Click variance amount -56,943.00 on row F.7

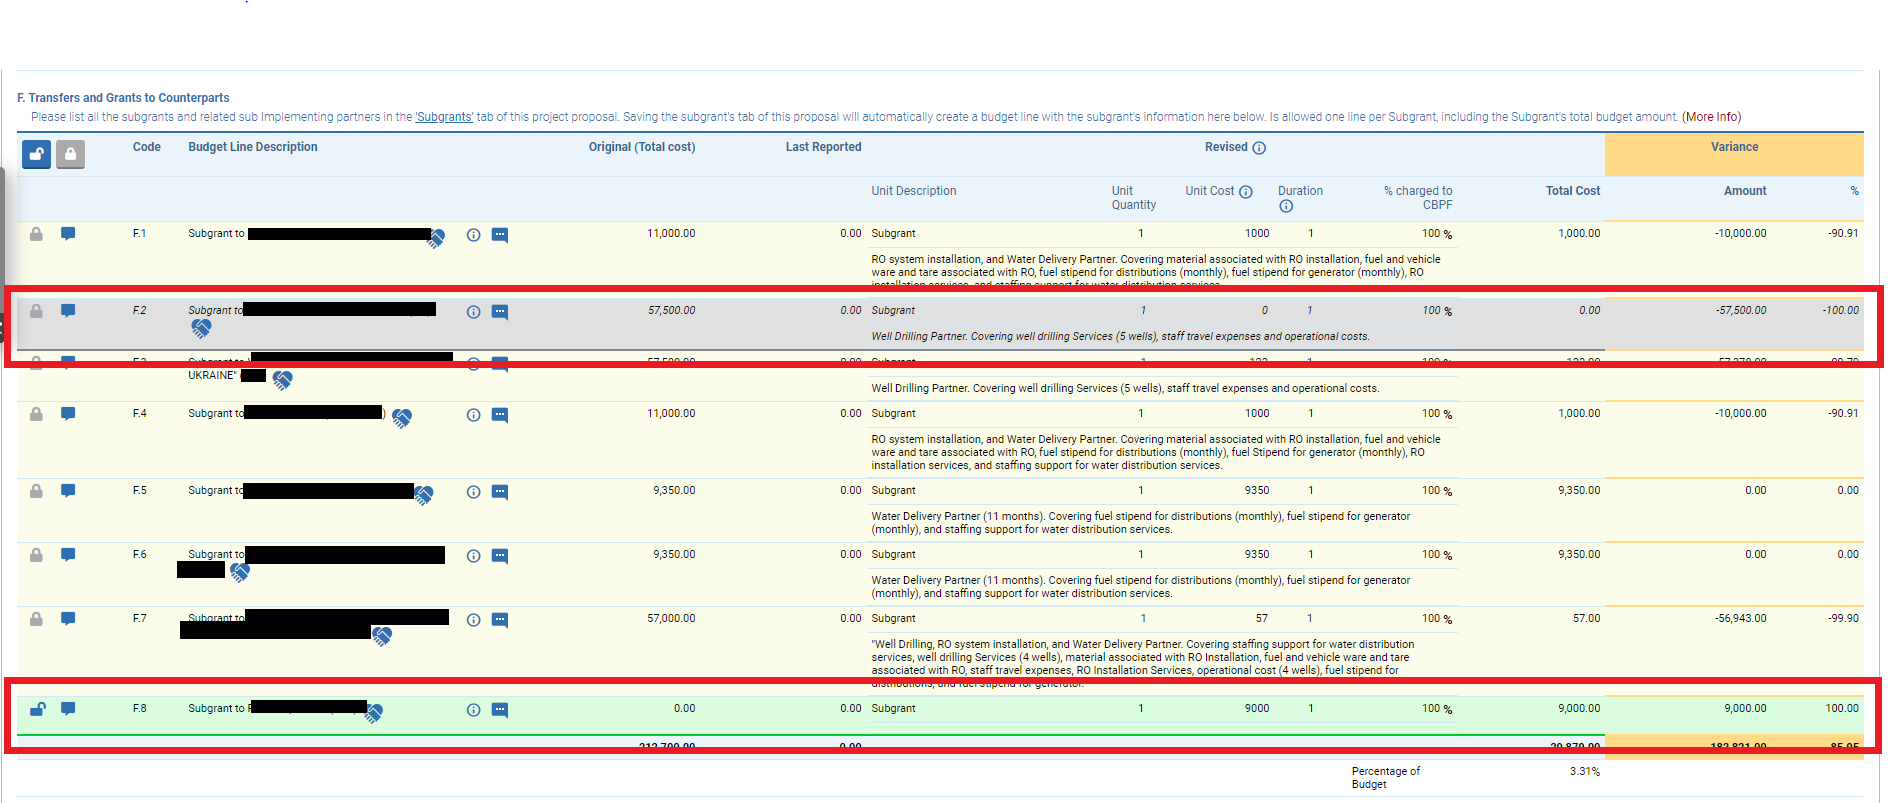pos(1740,619)
